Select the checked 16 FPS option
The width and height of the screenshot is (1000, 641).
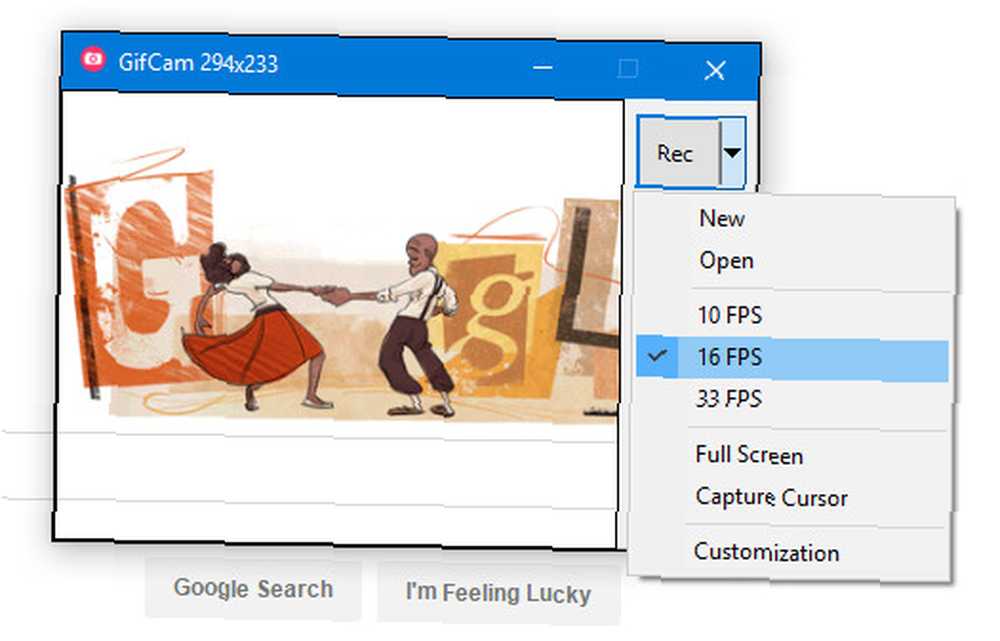point(791,357)
